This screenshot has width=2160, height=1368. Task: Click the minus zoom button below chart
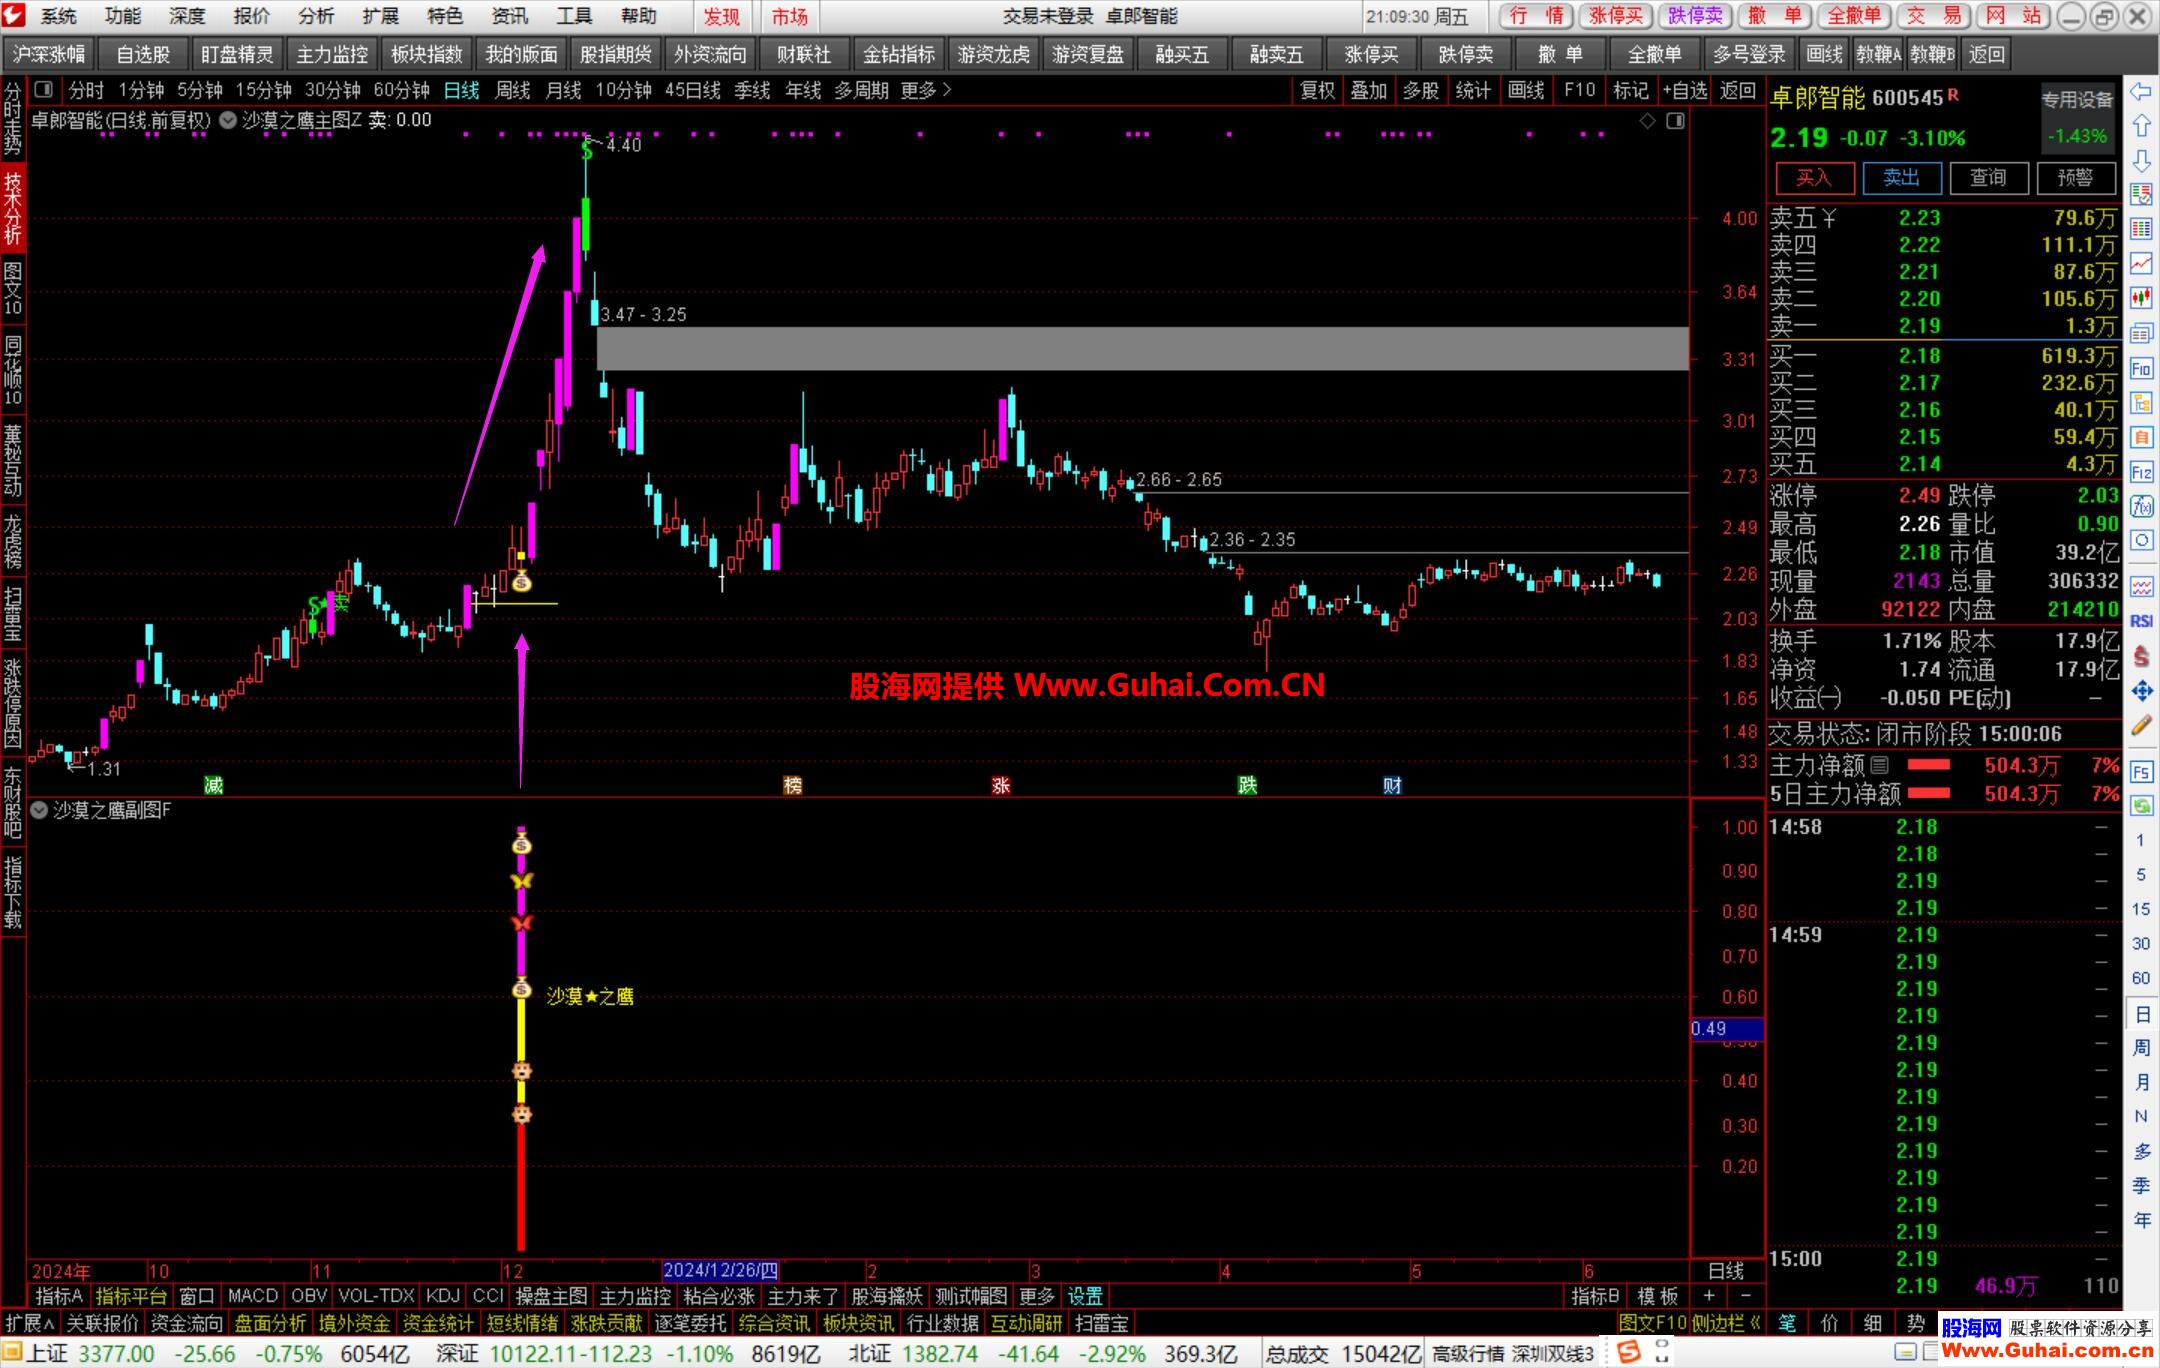point(1746,1296)
